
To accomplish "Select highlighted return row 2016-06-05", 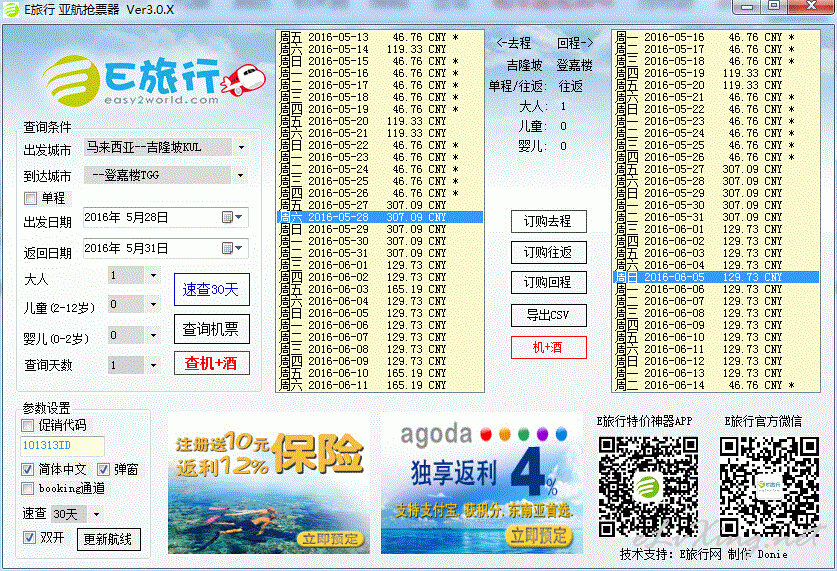I will tap(716, 277).
